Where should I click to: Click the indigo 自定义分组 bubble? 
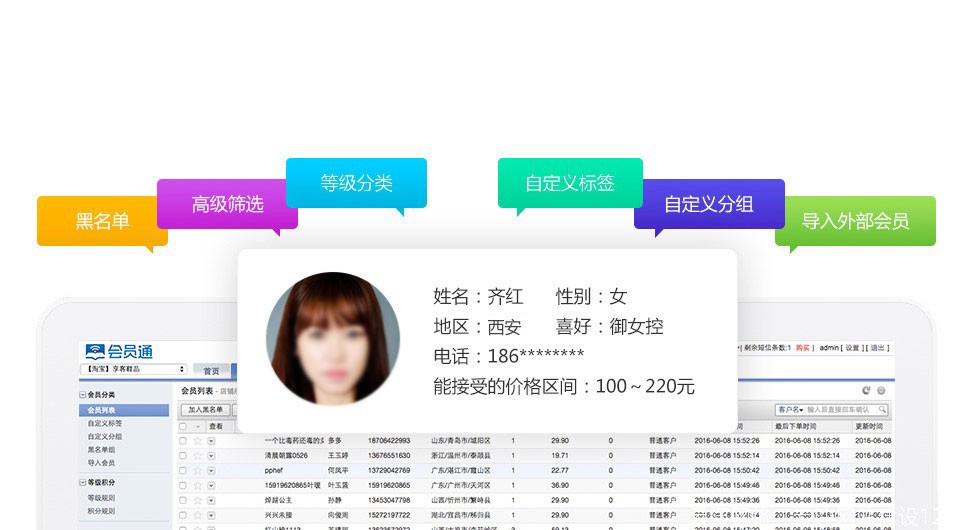click(x=709, y=204)
